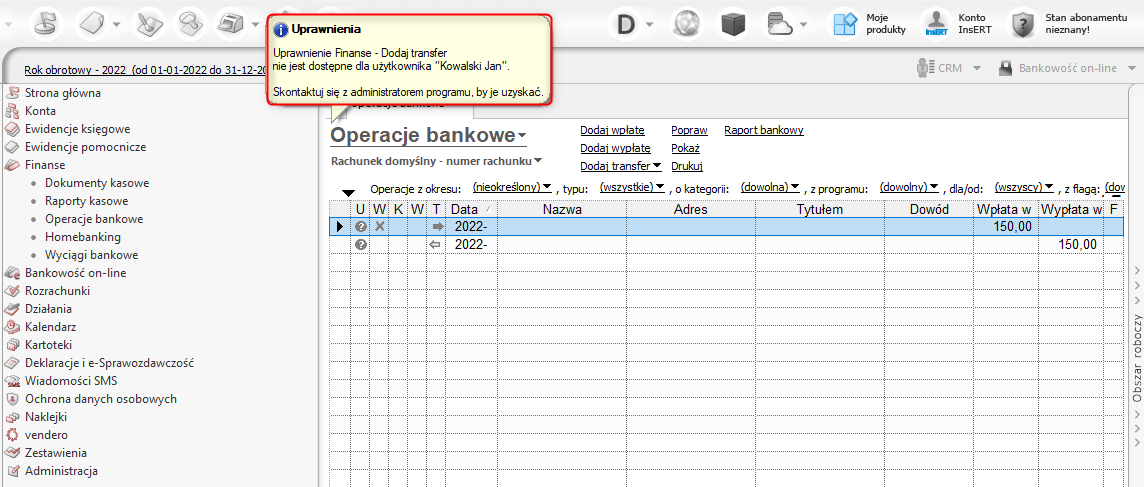
Task: Go to Strona główna in the sidebar
Action: coord(63,93)
